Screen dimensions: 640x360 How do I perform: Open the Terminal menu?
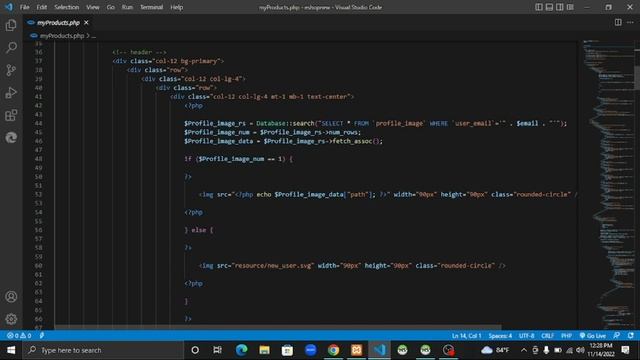pos(151,7)
